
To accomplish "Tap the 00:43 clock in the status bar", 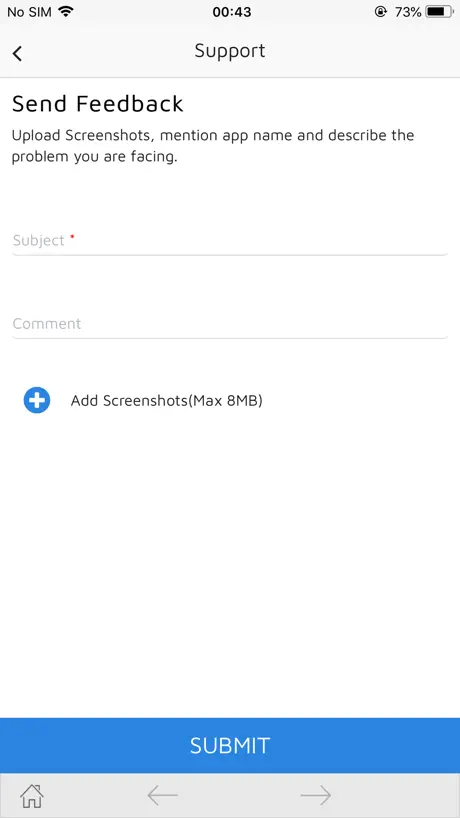I will (232, 12).
